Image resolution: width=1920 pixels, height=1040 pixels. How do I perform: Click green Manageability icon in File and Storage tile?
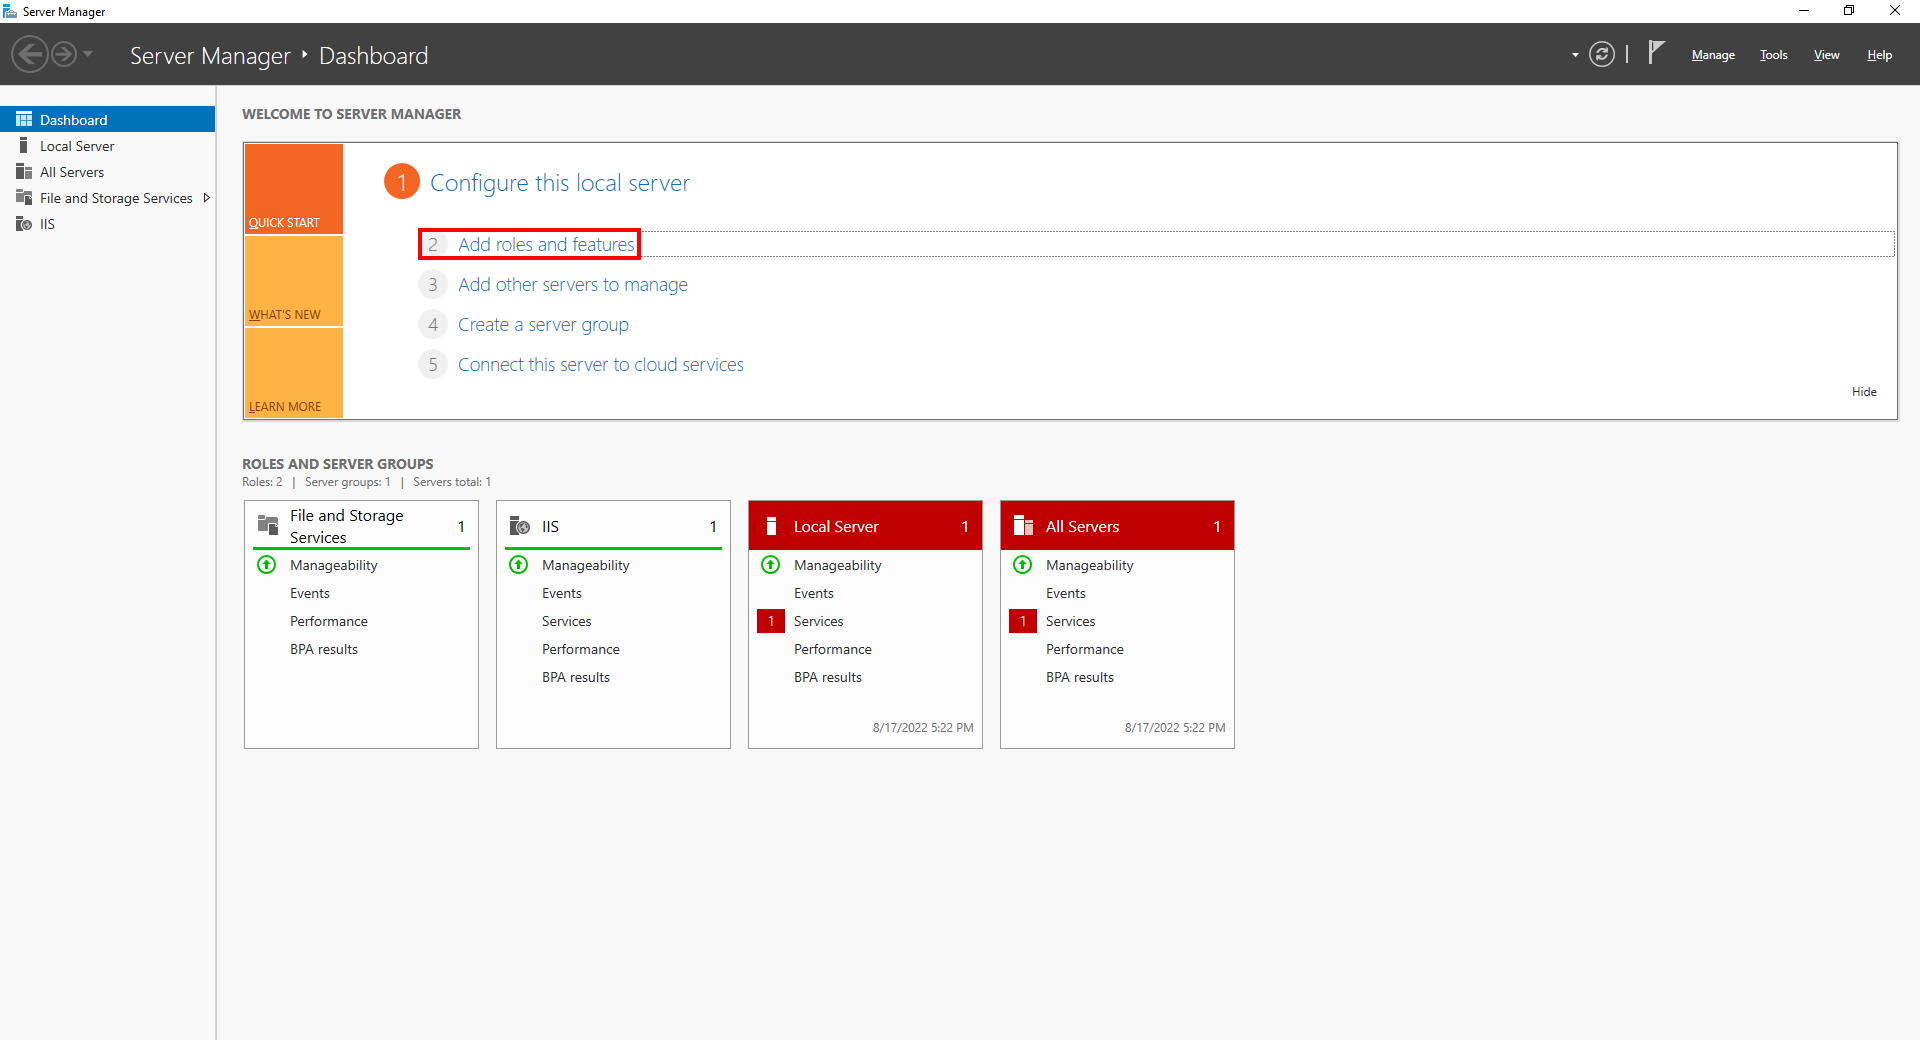point(267,564)
